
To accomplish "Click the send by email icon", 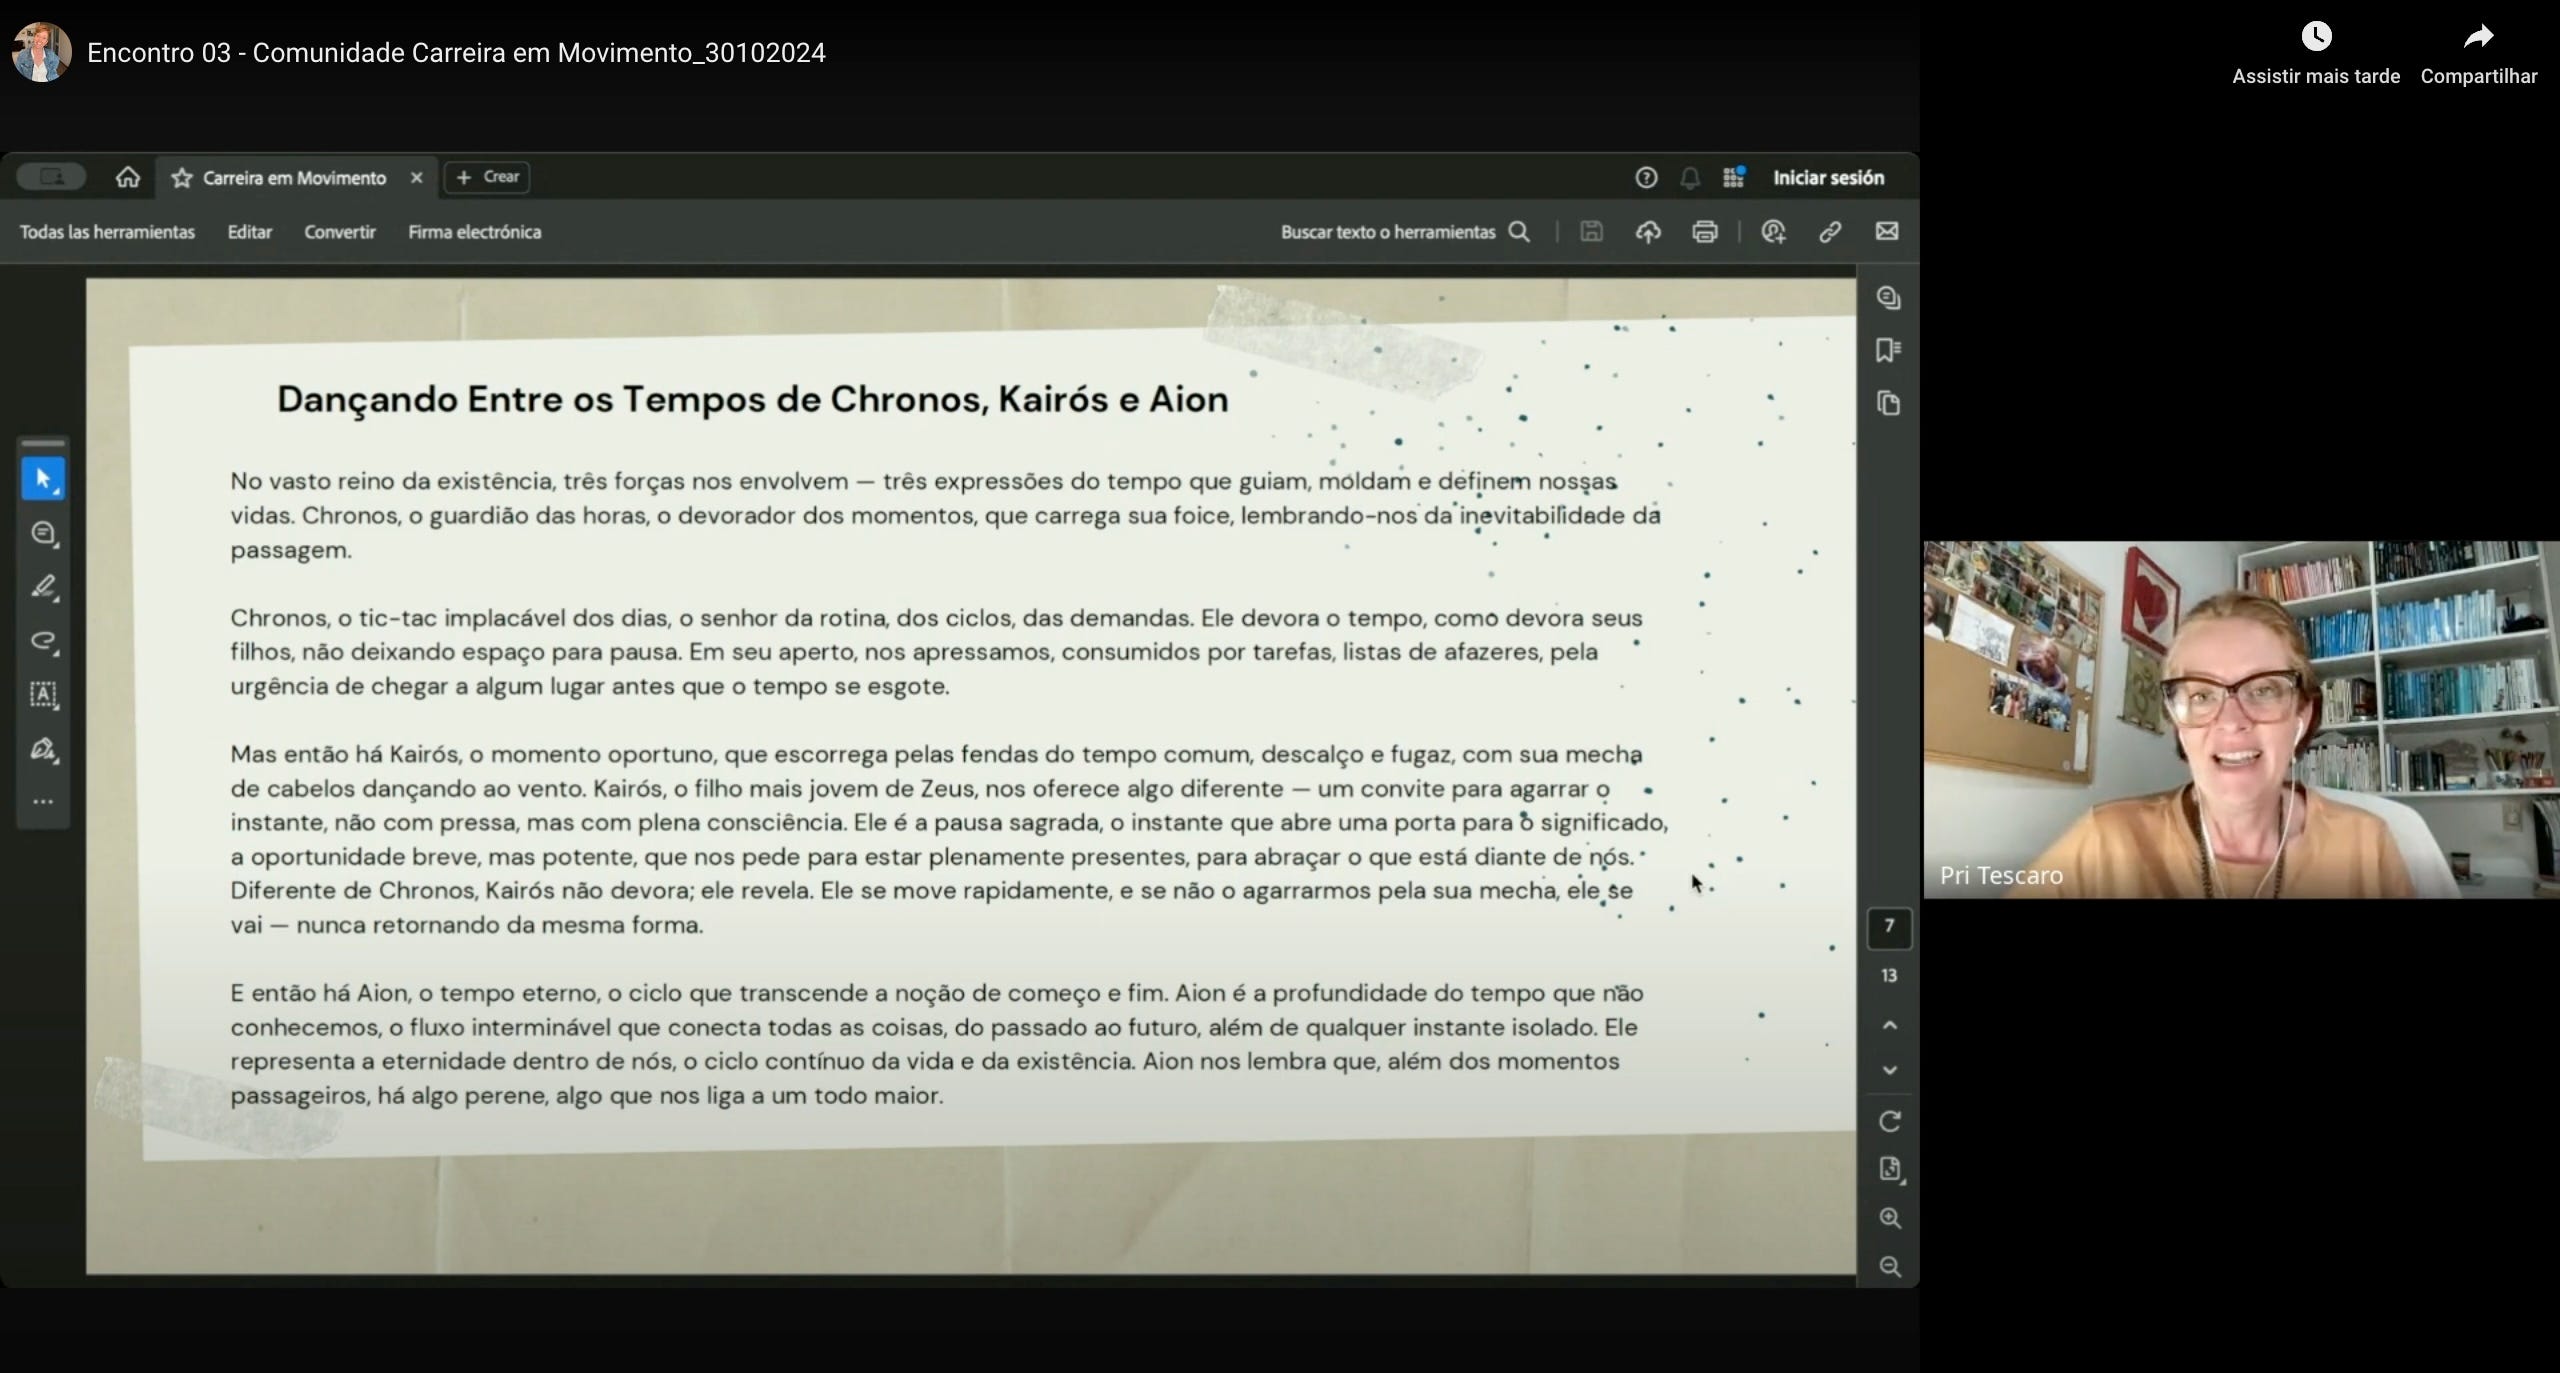I will (1887, 232).
